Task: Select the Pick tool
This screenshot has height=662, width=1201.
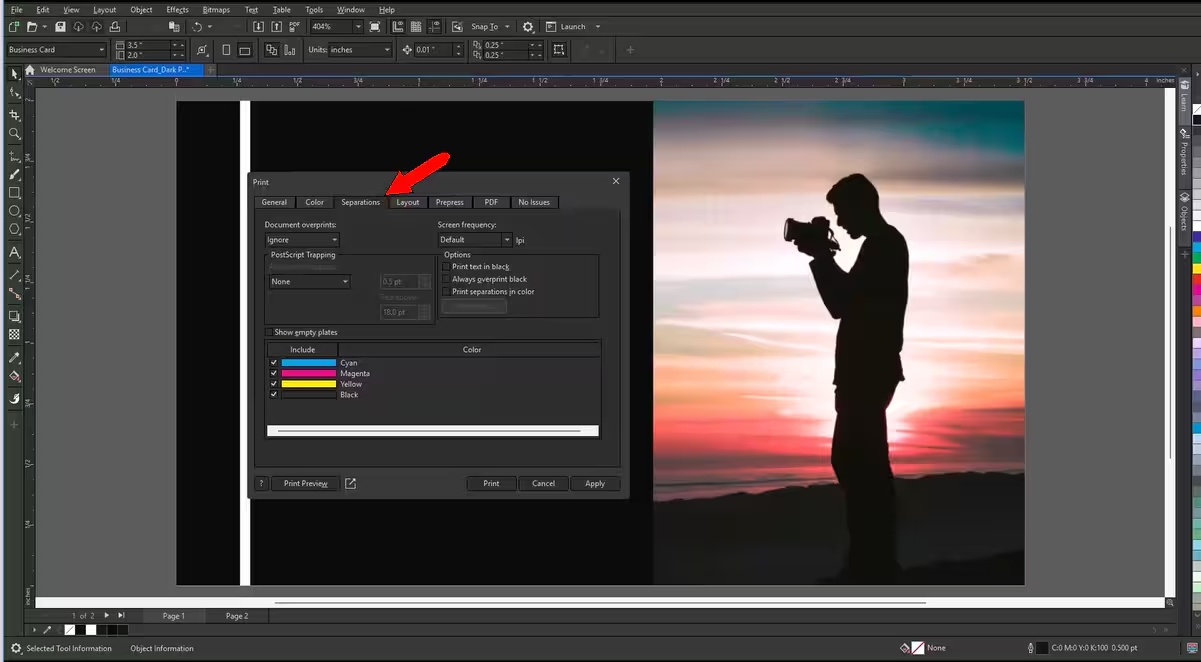Action: [14, 74]
